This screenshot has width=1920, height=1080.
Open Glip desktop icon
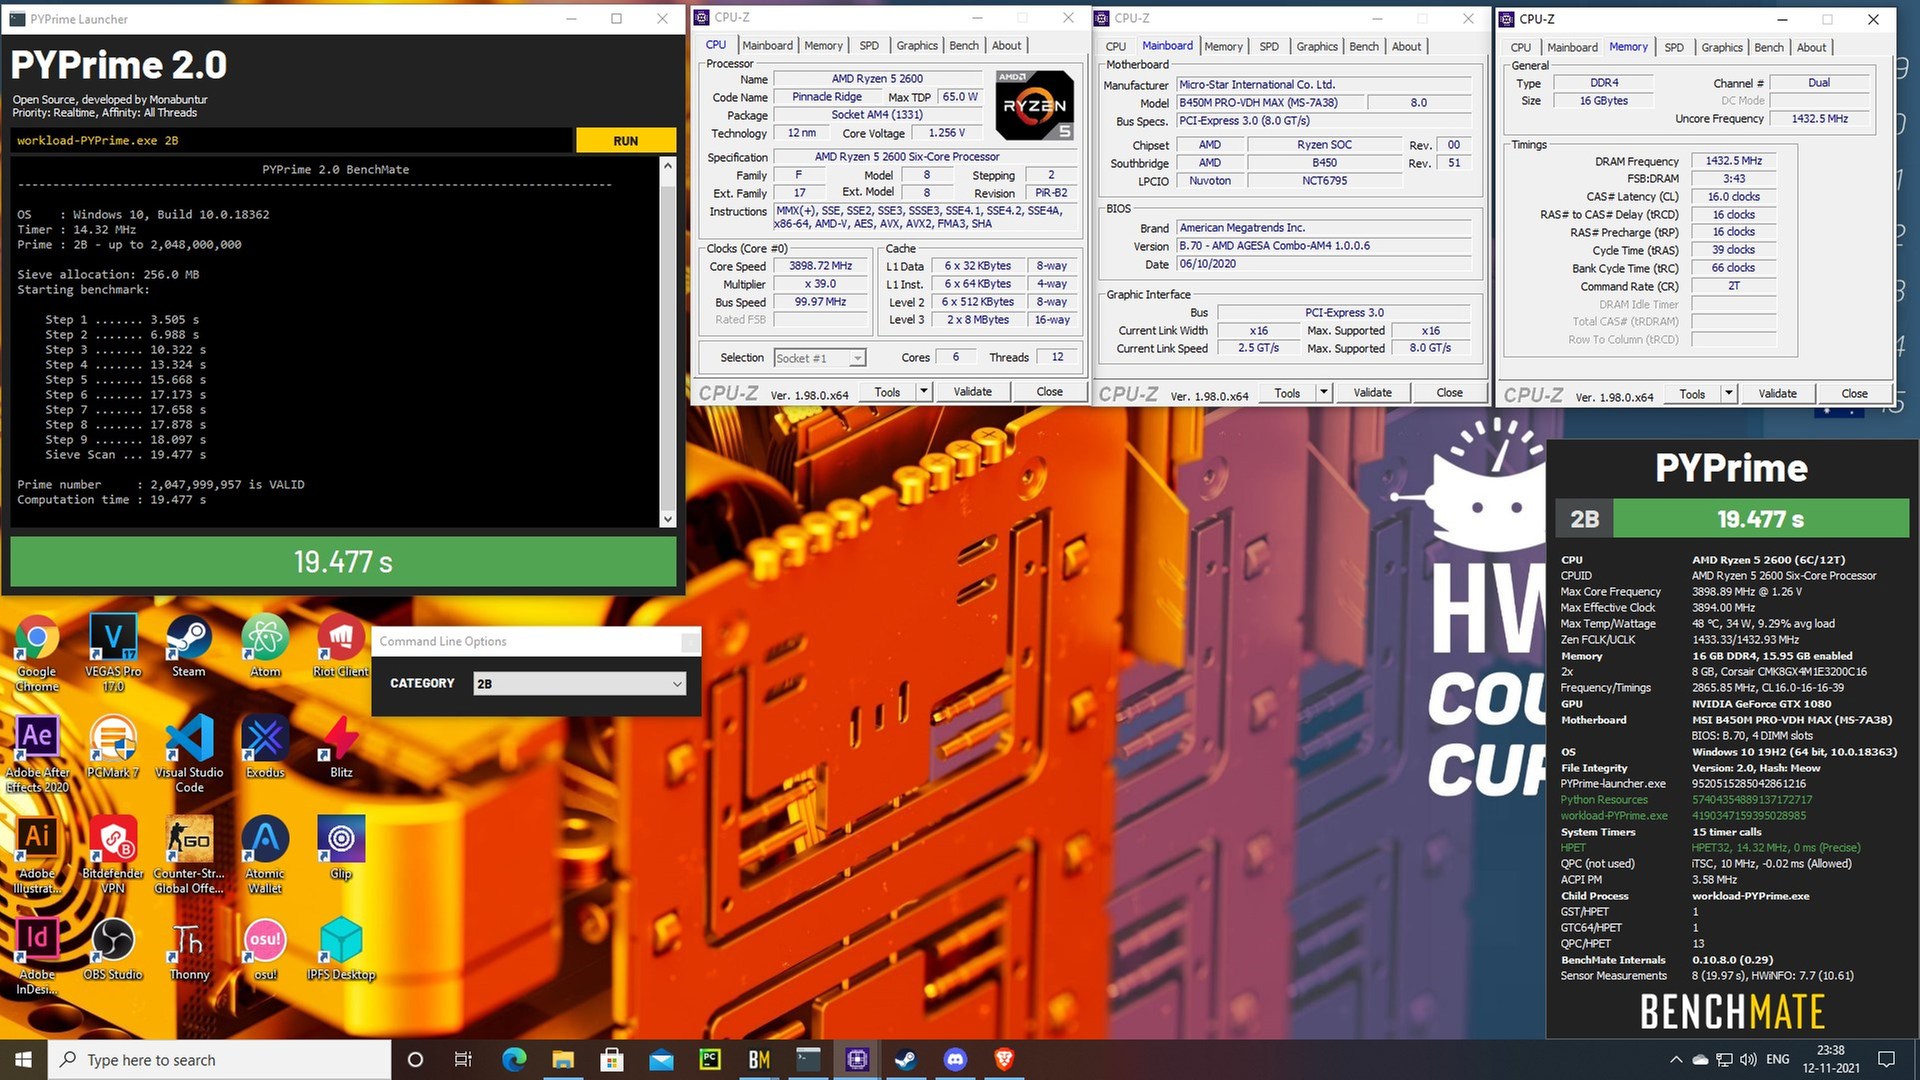pyautogui.click(x=341, y=848)
